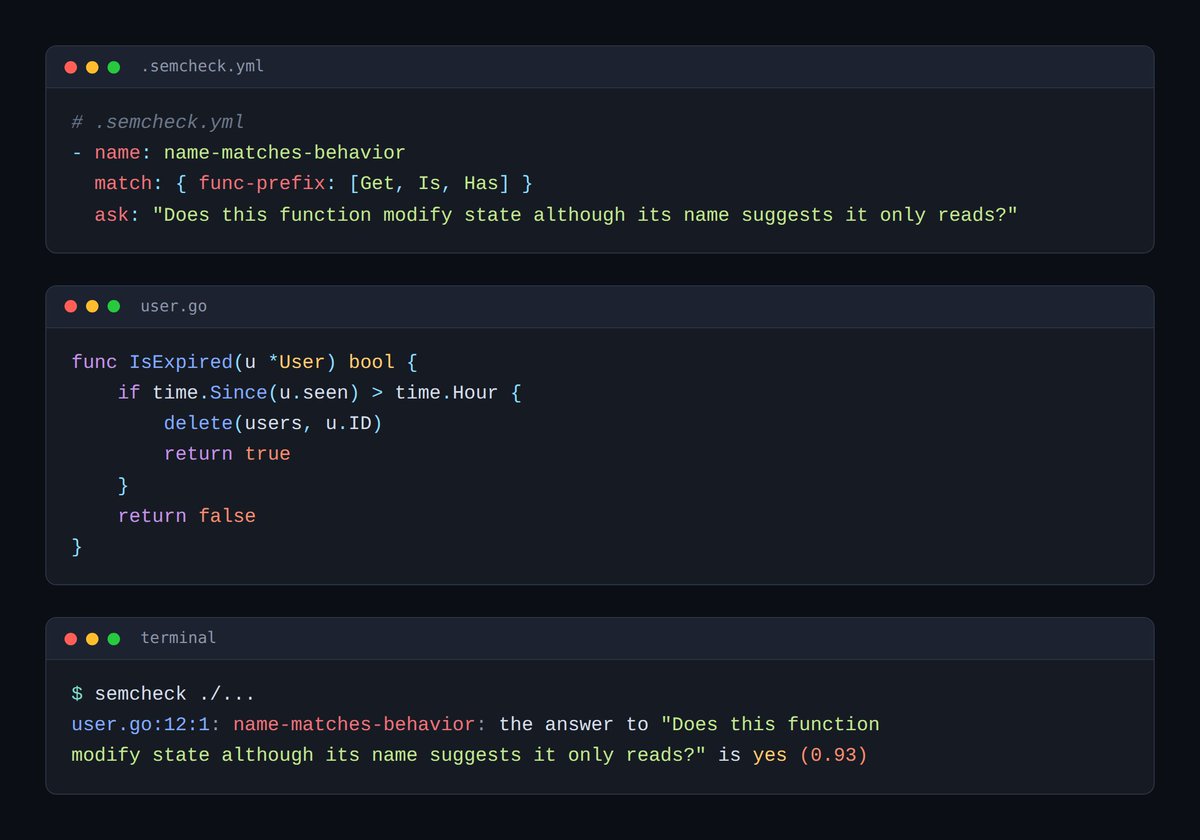
Task: Click the 'match' key in the YAML
Action: coord(123,184)
